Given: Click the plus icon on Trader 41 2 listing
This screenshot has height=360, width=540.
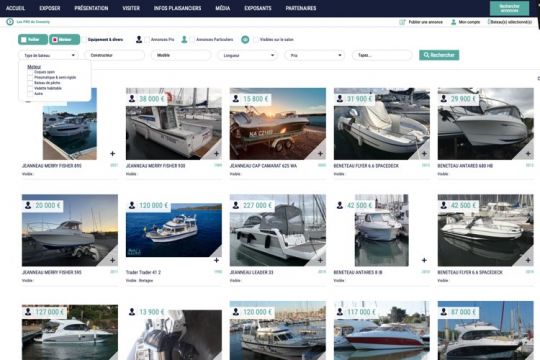Looking at the screenshot, I should coord(216,260).
